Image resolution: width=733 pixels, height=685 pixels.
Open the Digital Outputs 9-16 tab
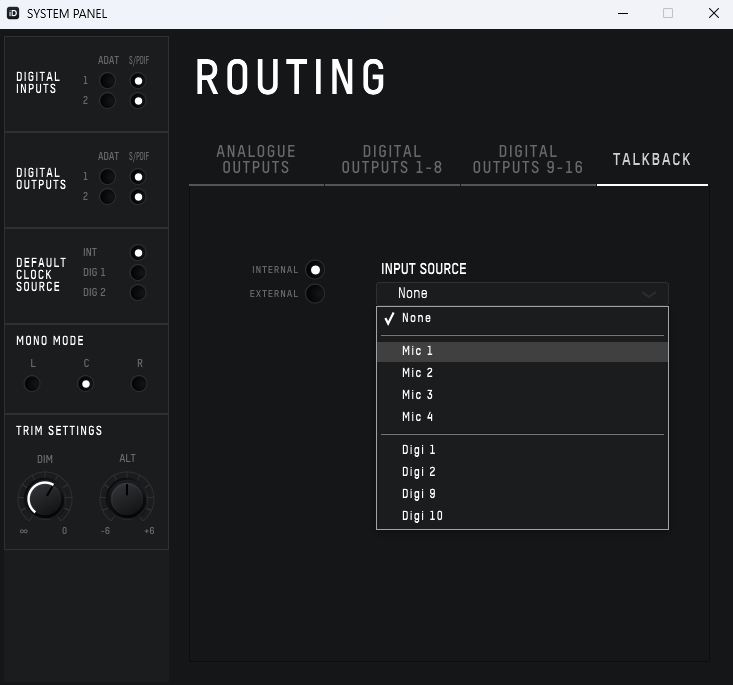point(527,160)
